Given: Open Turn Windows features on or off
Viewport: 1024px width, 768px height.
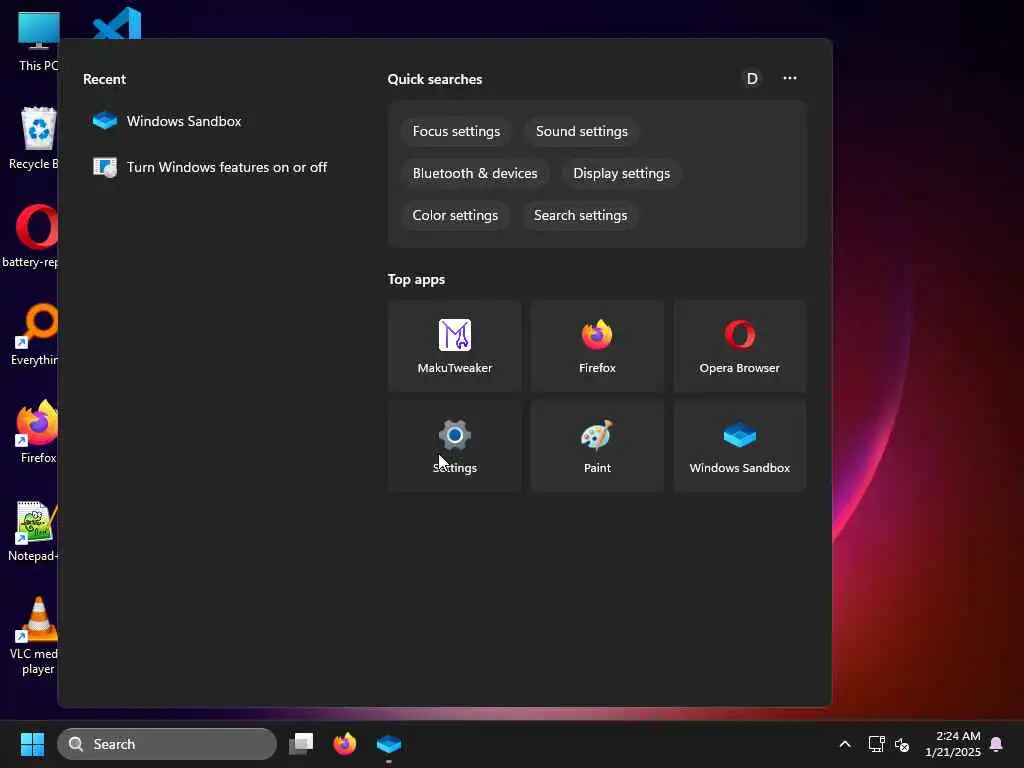Looking at the screenshot, I should click(210, 167).
